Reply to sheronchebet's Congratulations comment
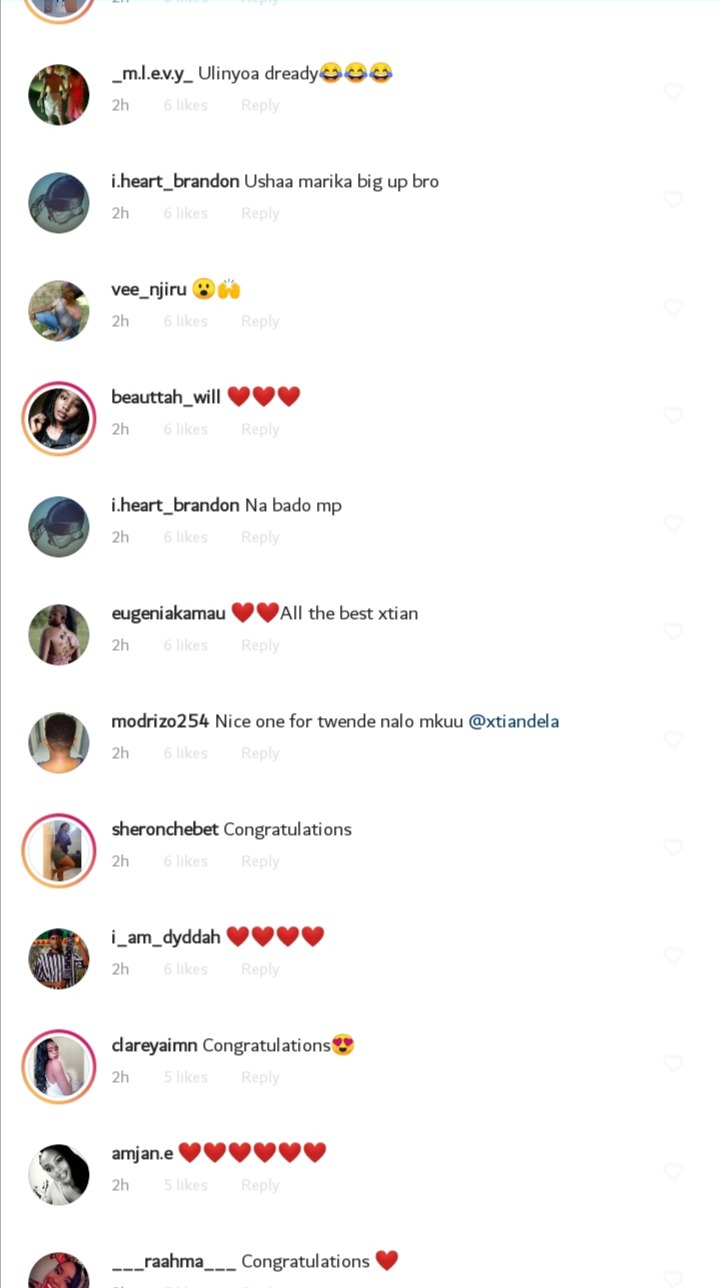 (260, 861)
